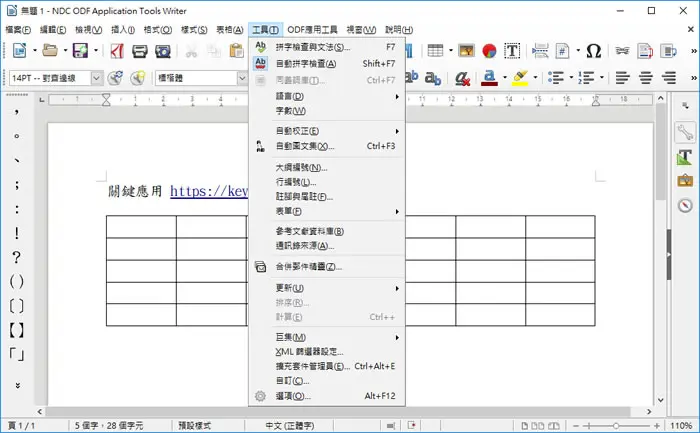
Task: Click the Paste clipboard icon
Action: pyautogui.click(x=236, y=51)
